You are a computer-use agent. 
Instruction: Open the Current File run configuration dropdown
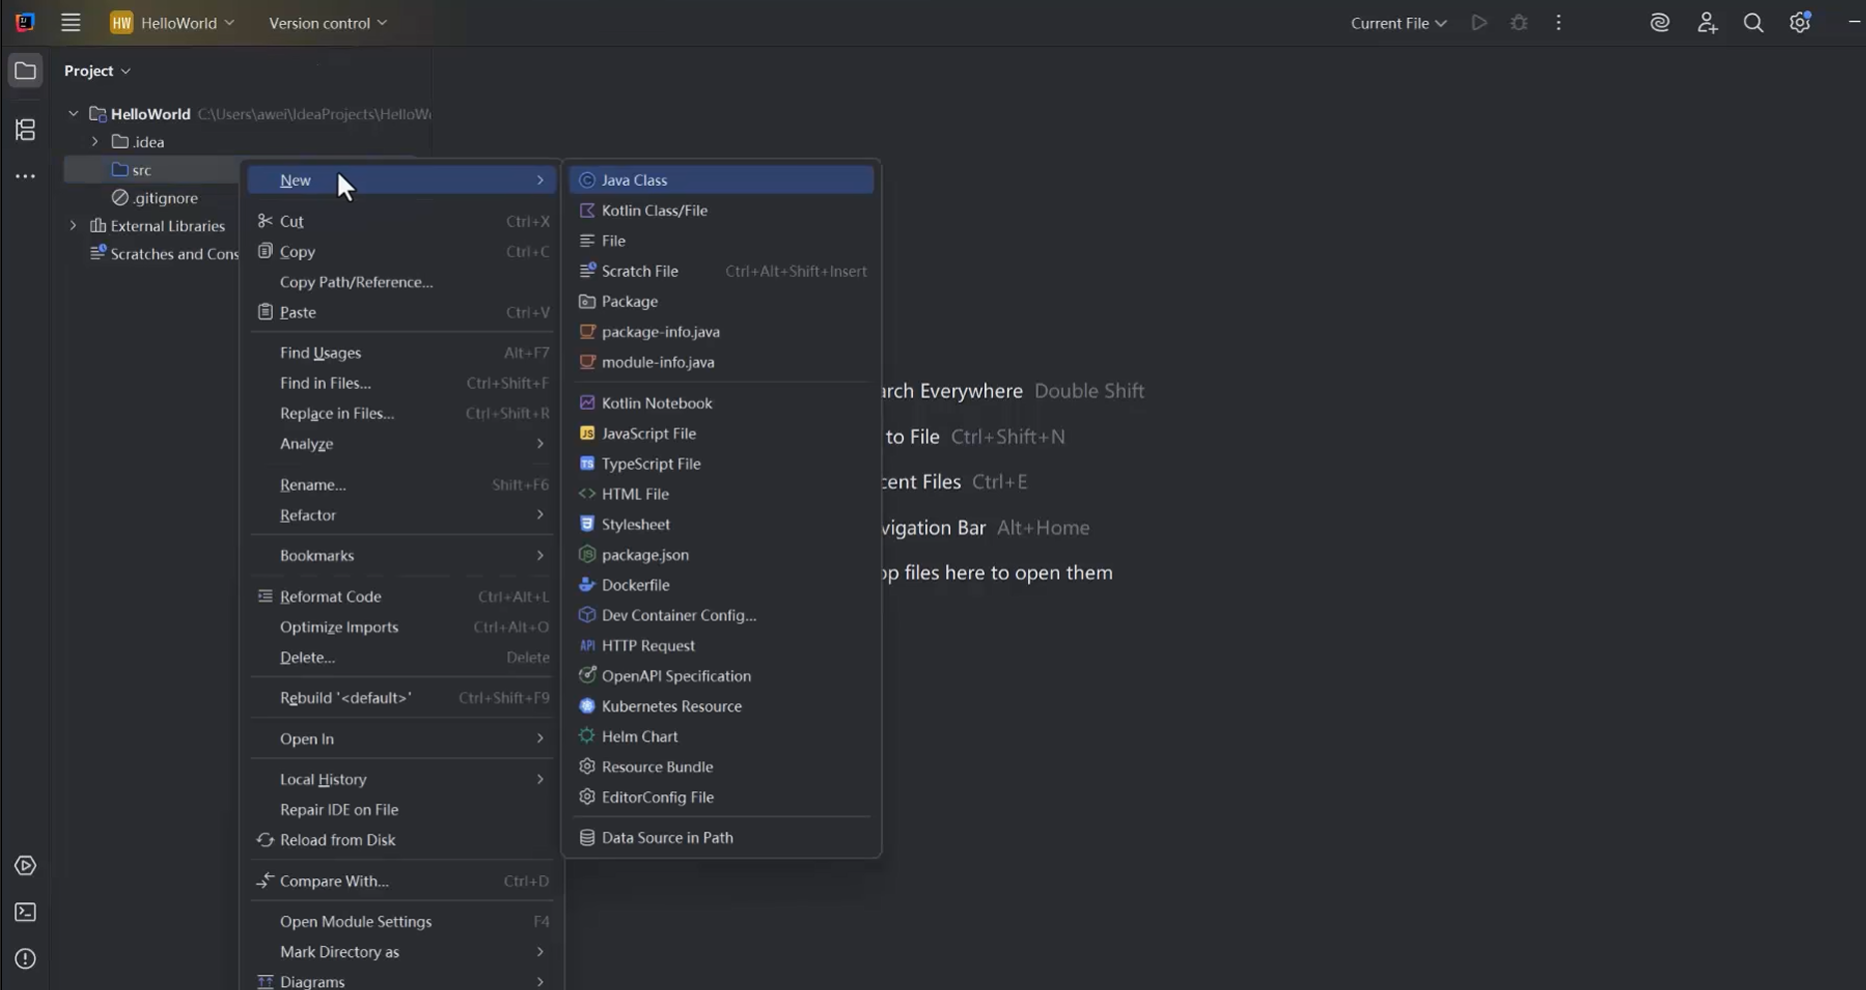1398,23
